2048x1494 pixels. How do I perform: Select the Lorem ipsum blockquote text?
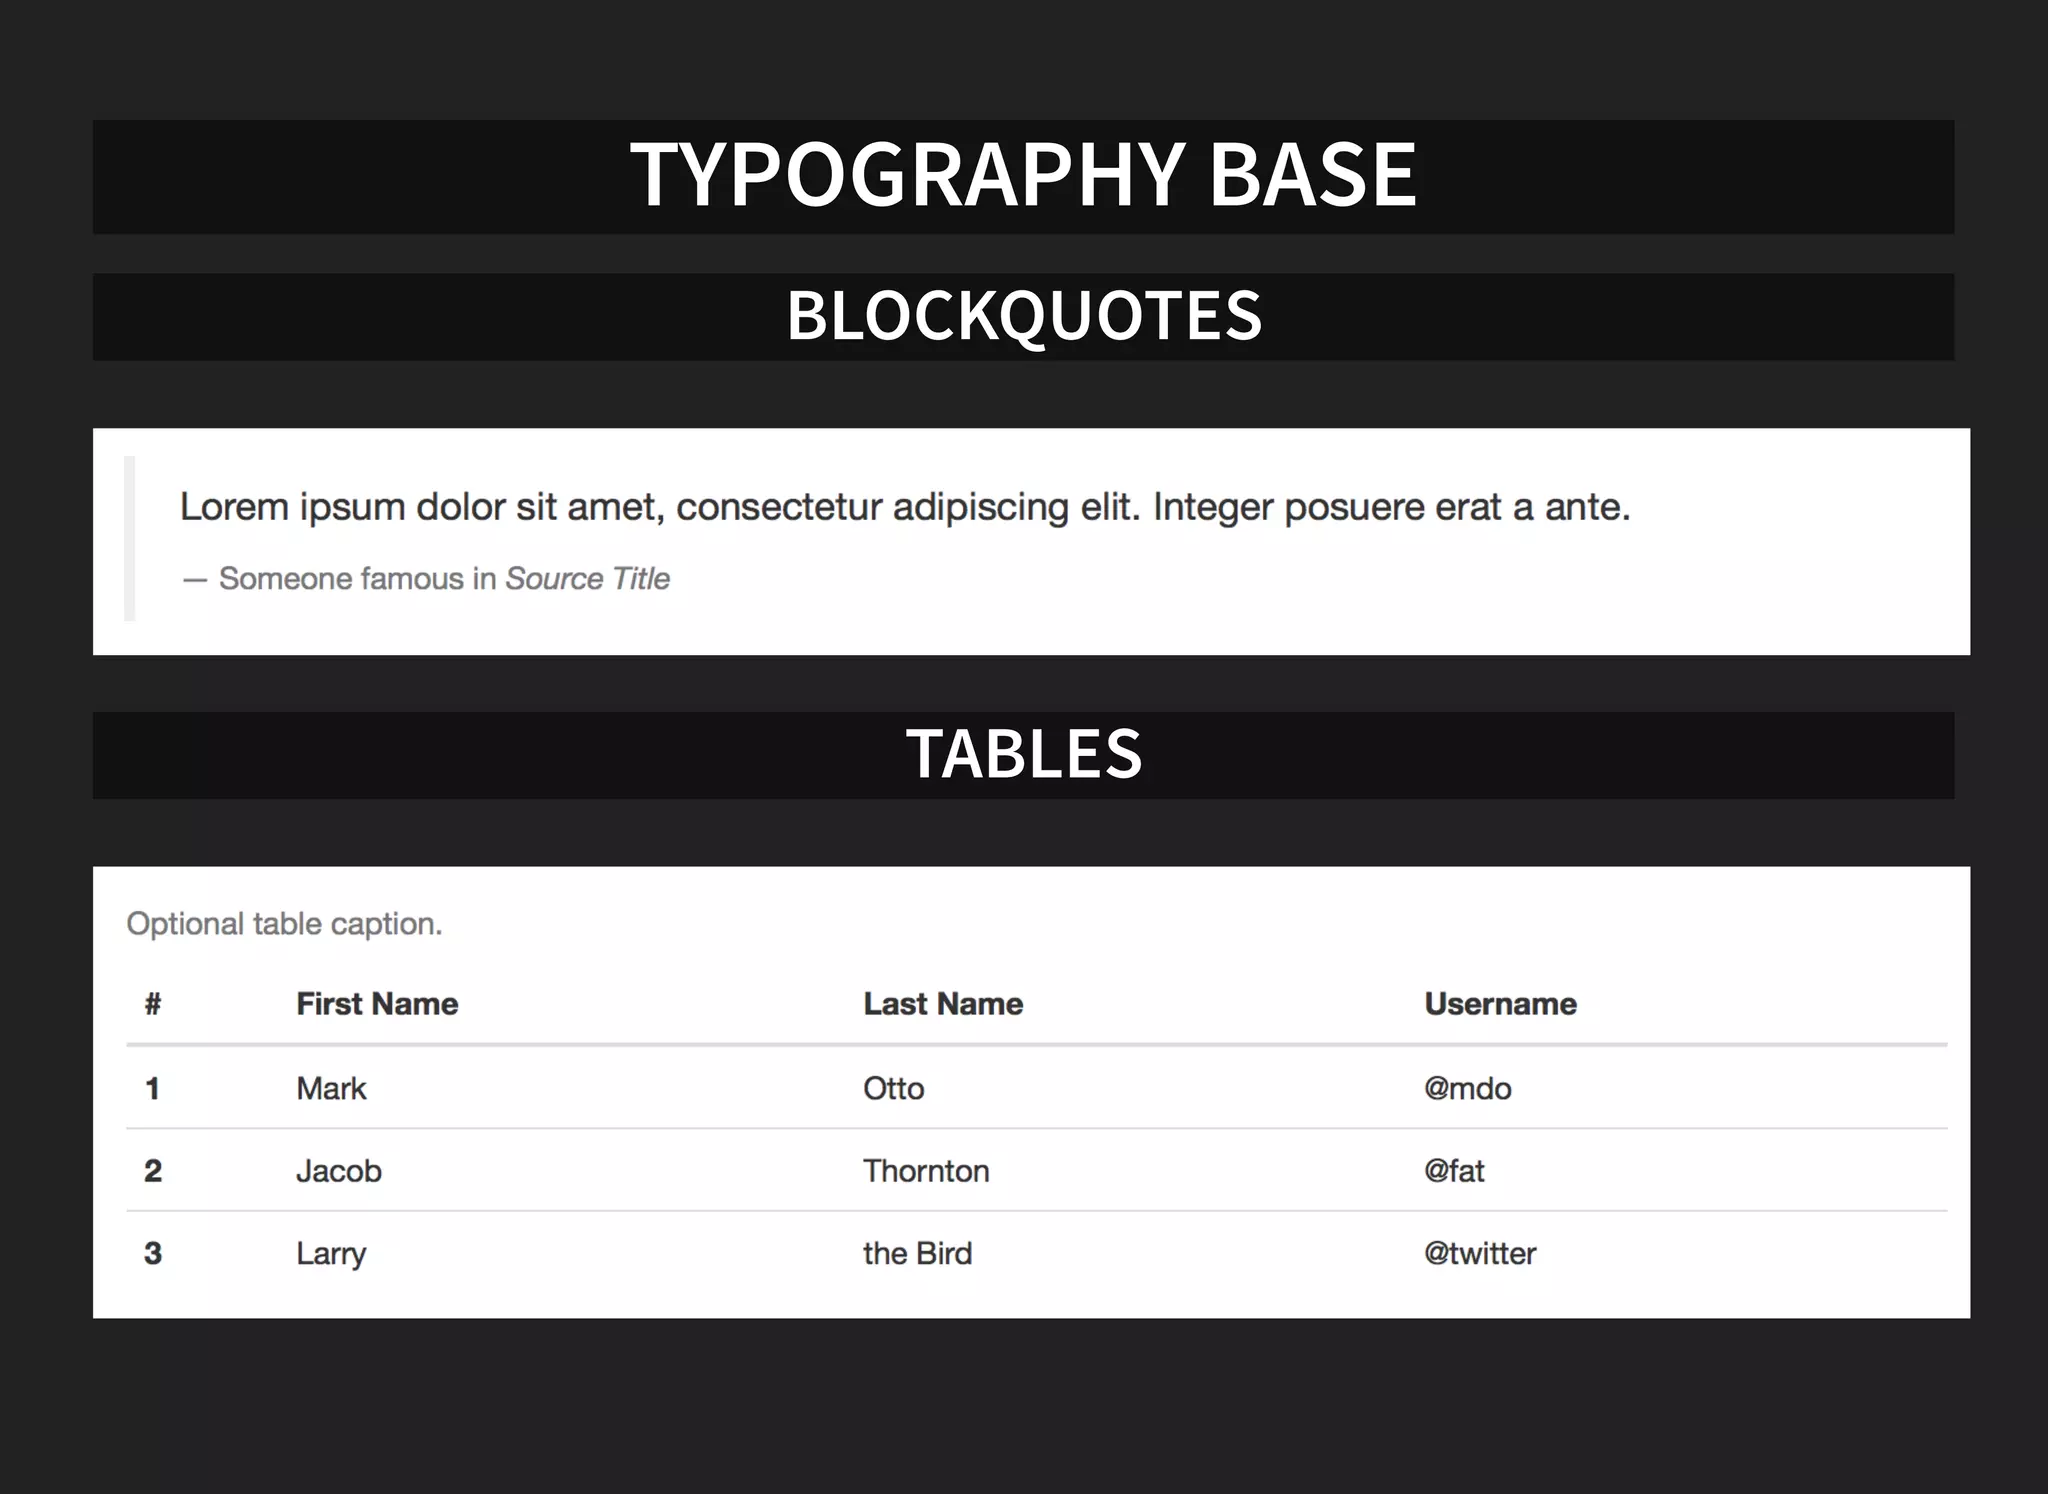[905, 507]
